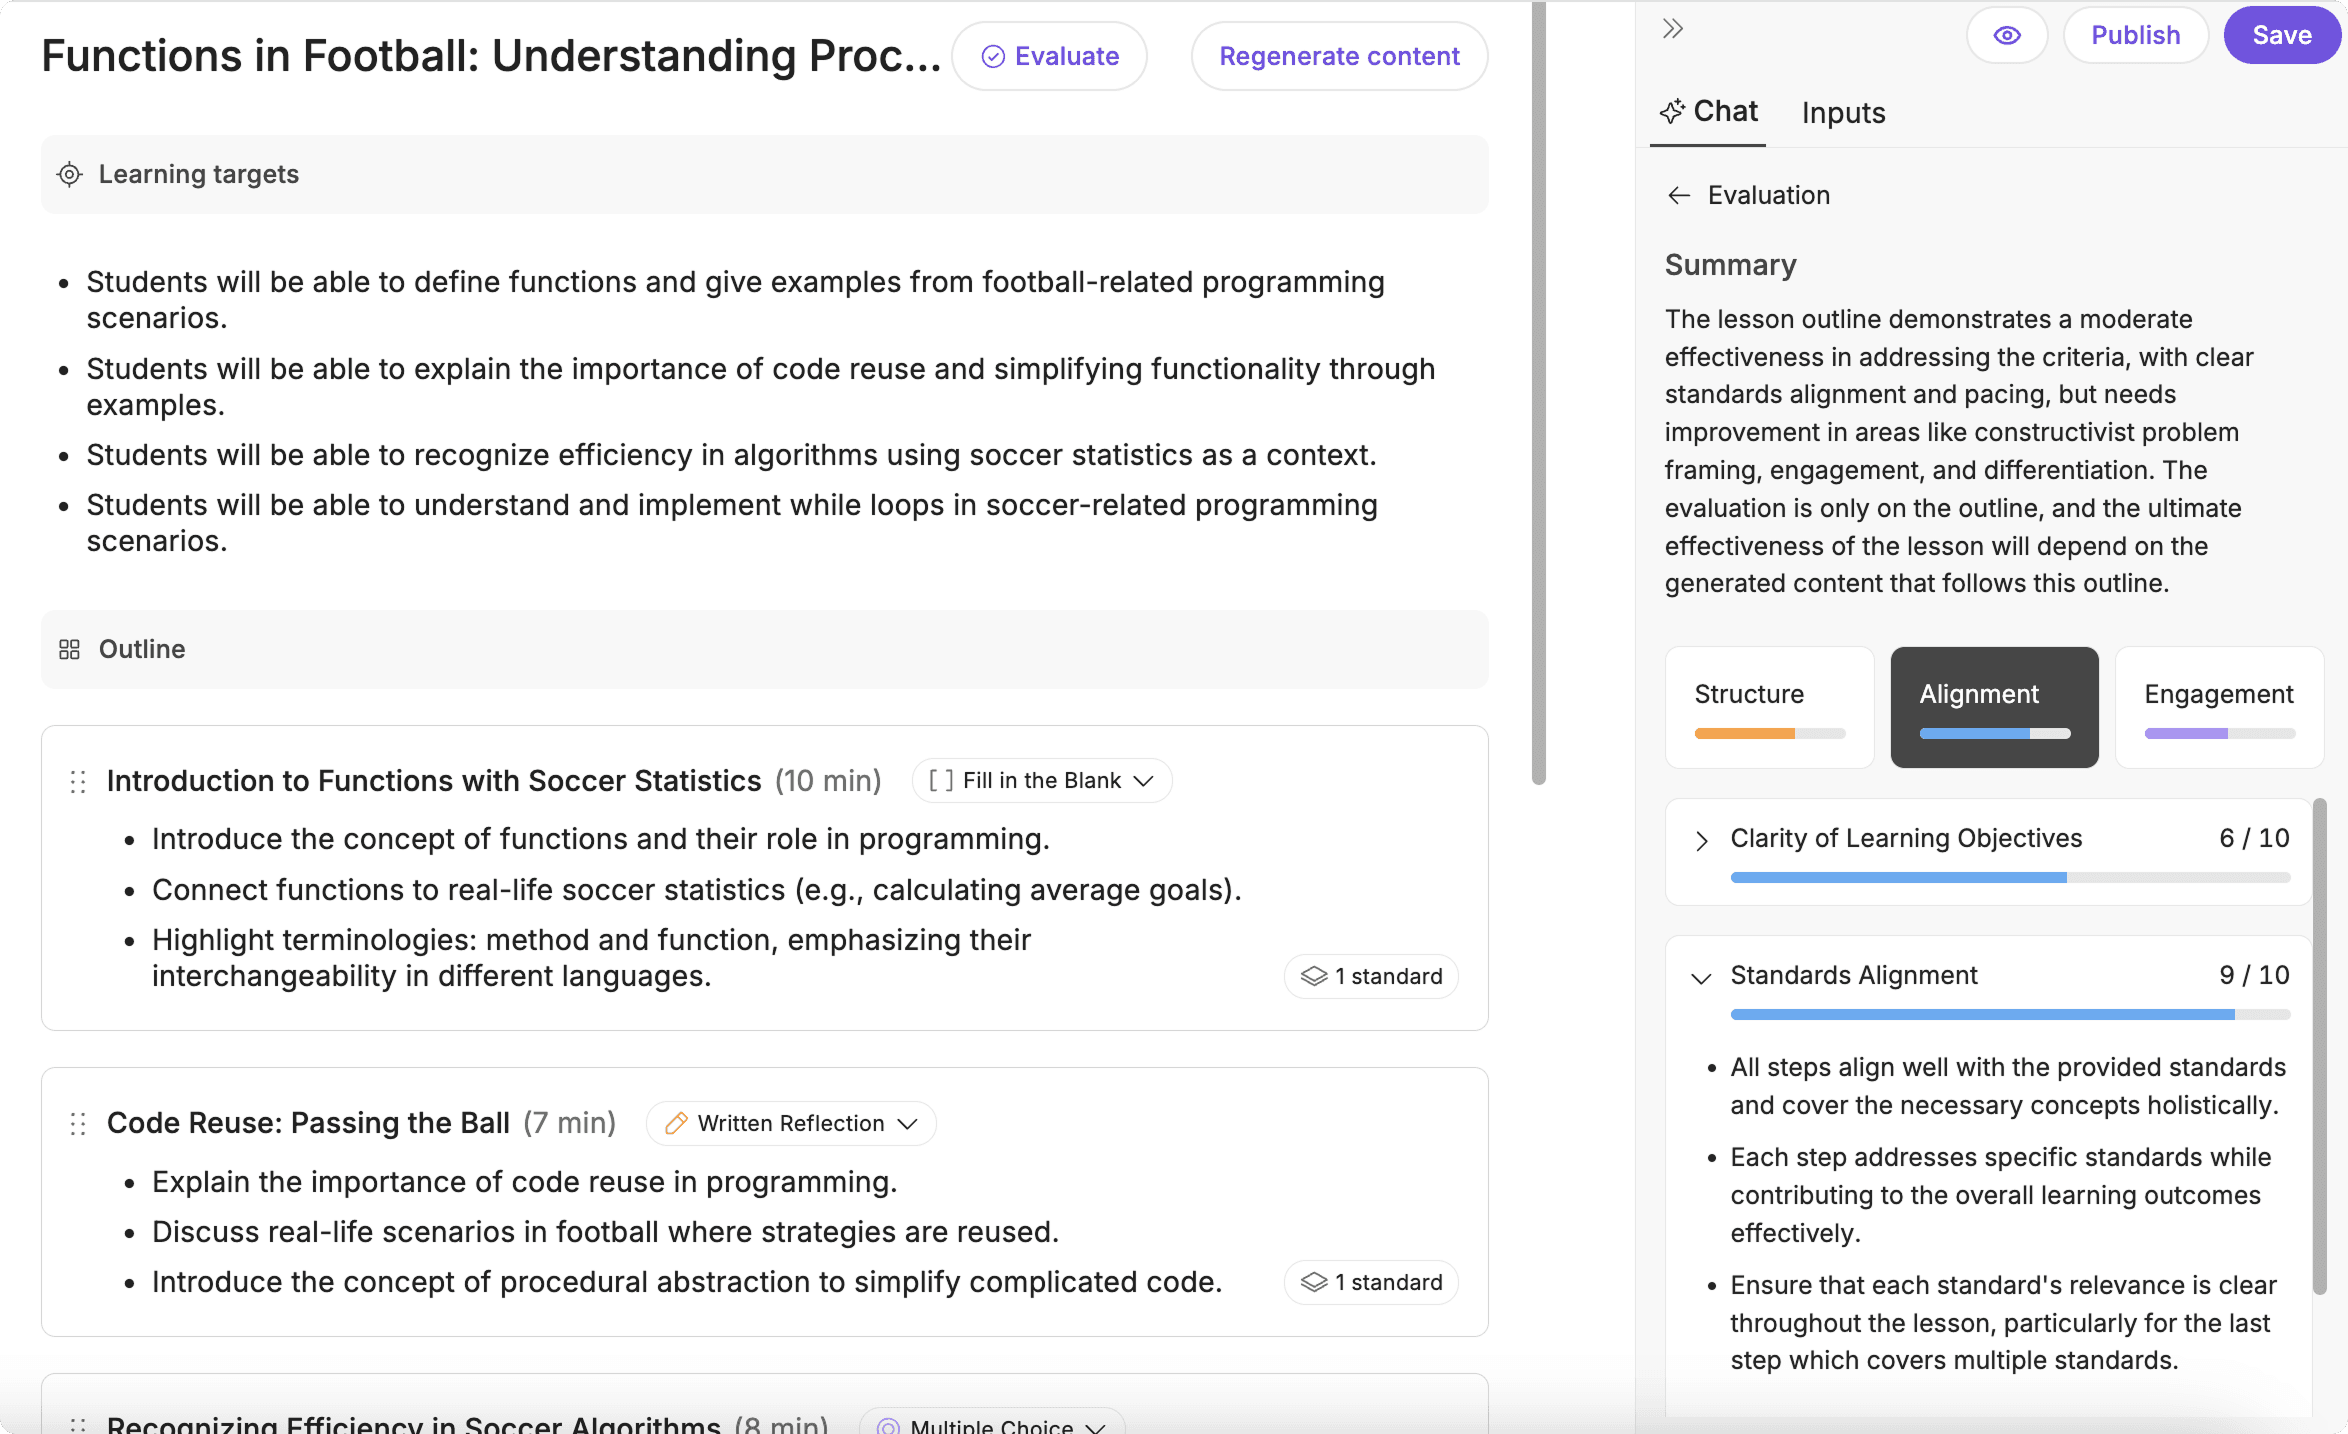Viewport: 2348px width, 1434px height.
Task: Expand Clarity of Learning Objectives
Action: [x=1701, y=841]
